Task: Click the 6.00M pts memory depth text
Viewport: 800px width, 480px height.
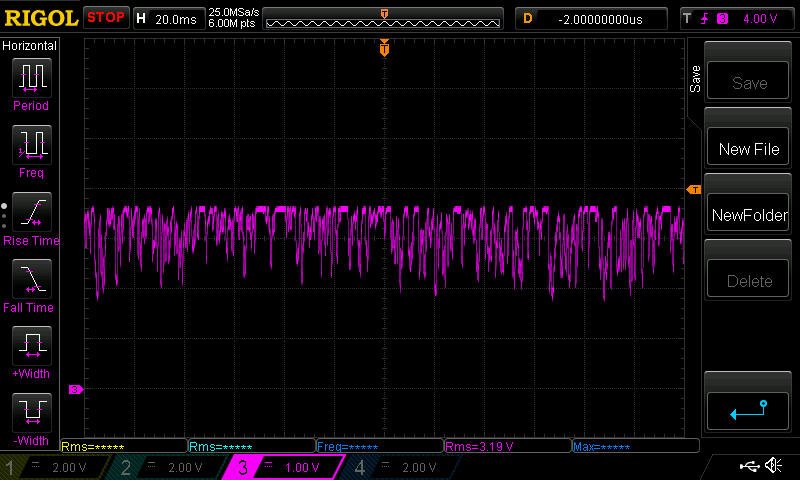Action: tap(232, 23)
